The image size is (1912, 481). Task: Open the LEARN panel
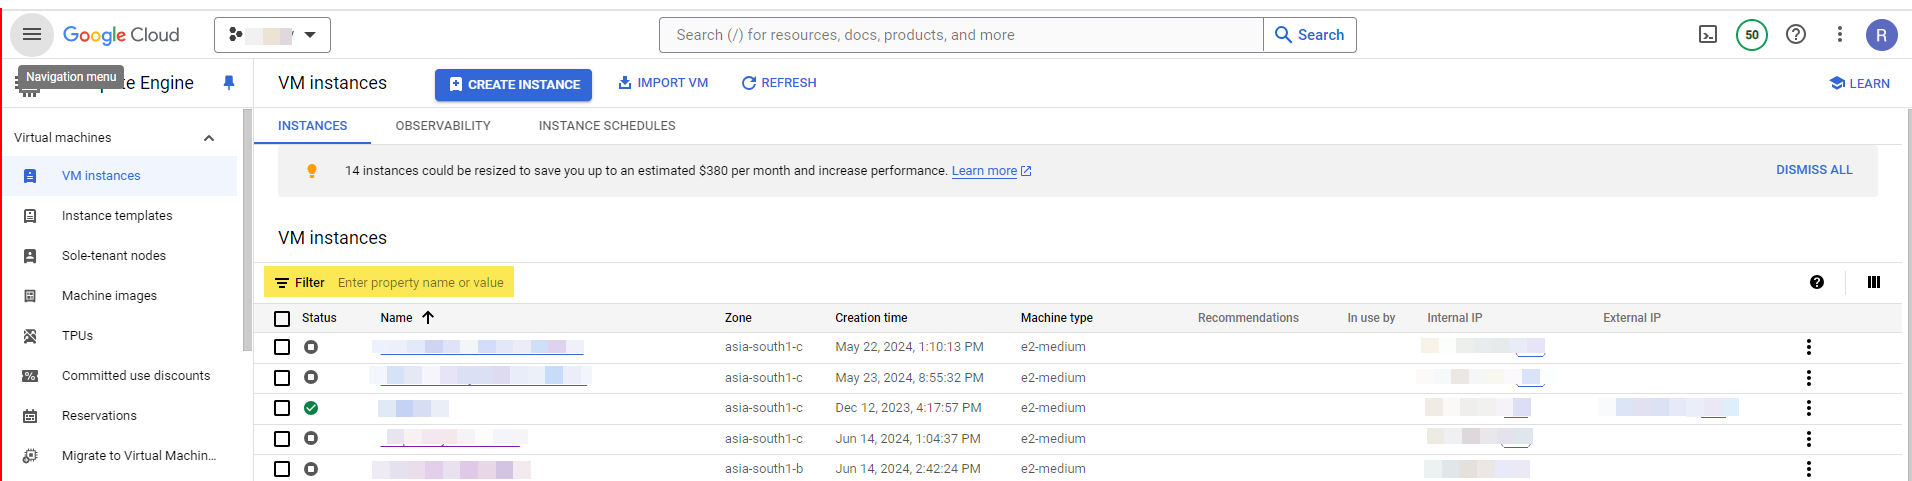pos(1859,84)
